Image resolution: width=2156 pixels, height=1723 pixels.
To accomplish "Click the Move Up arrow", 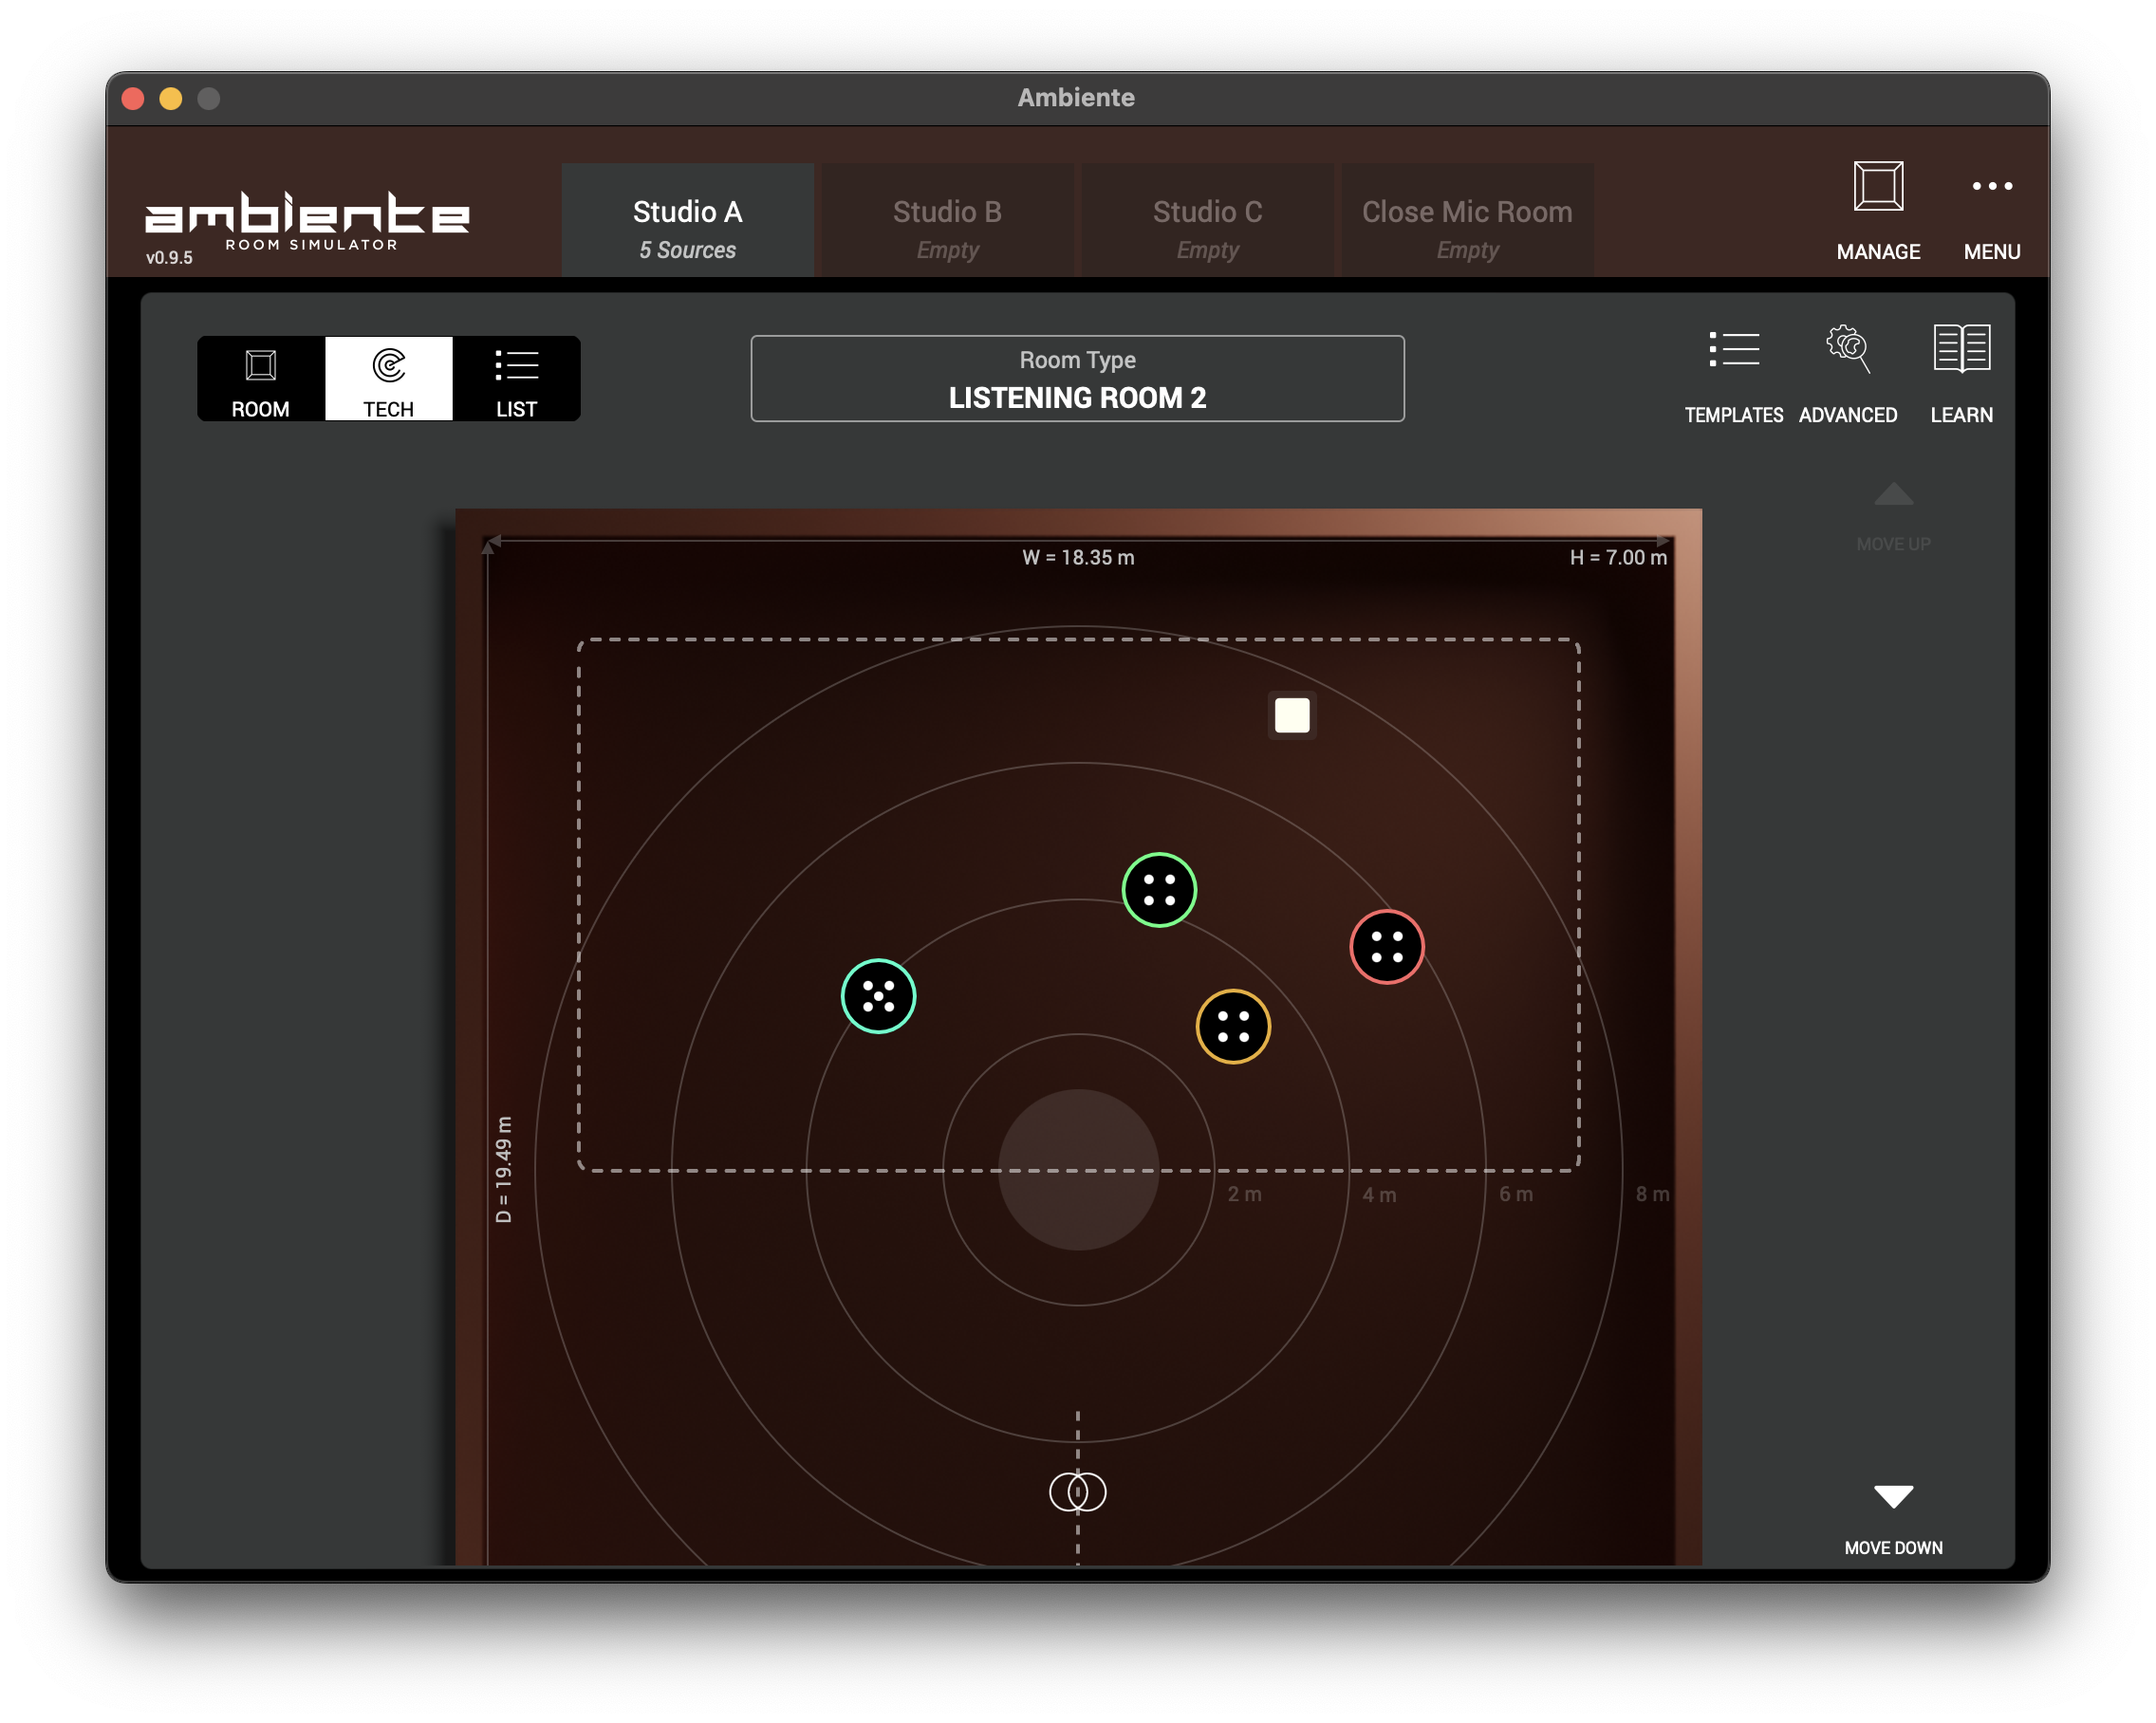I will (1892, 497).
